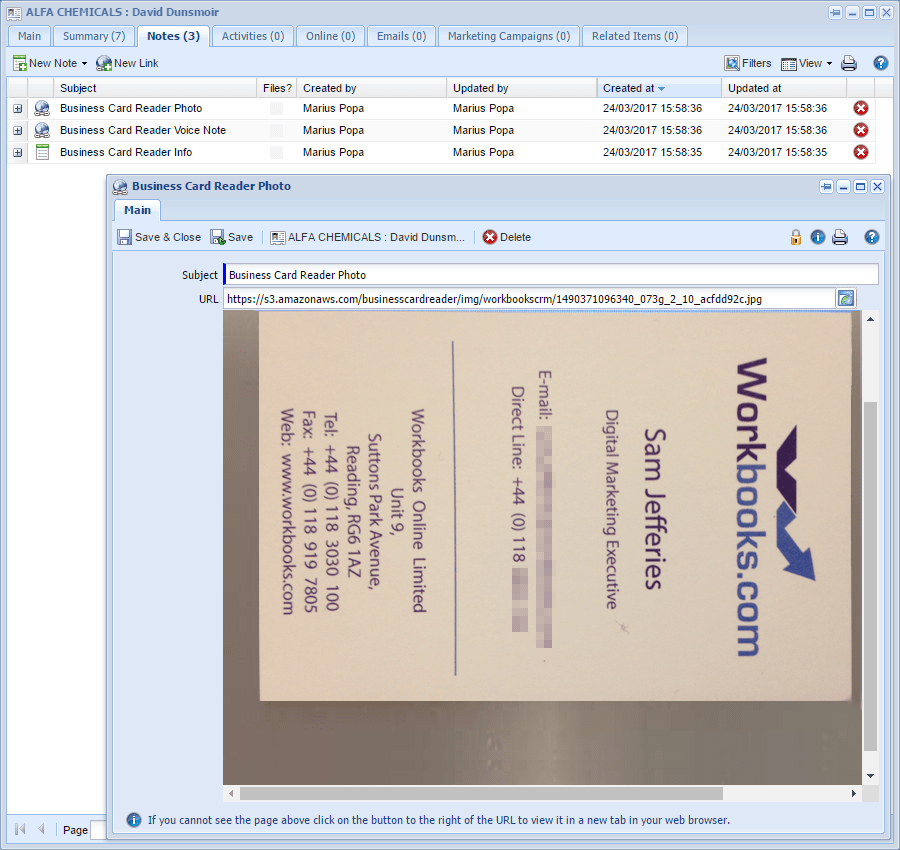Switch to the Summary (7) tab

click(94, 36)
